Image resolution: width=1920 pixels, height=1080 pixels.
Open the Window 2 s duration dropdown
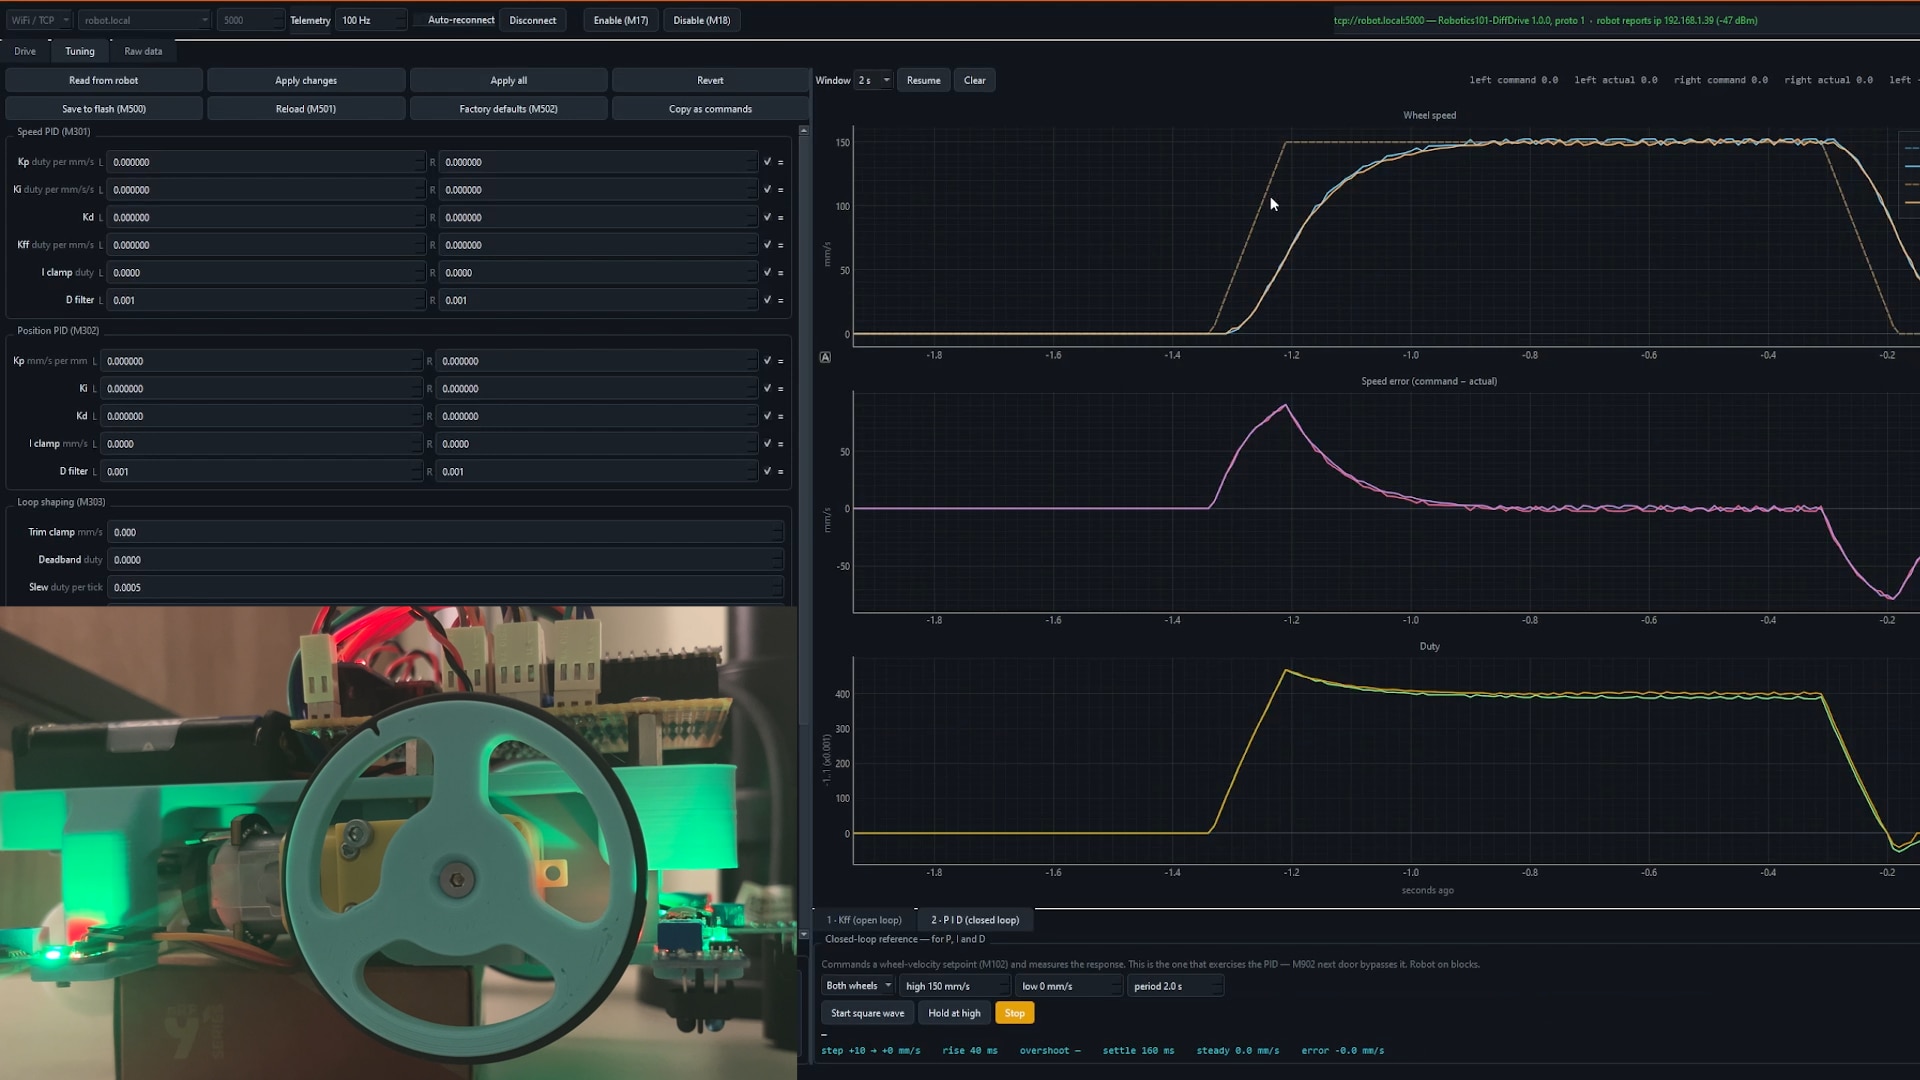tap(874, 80)
